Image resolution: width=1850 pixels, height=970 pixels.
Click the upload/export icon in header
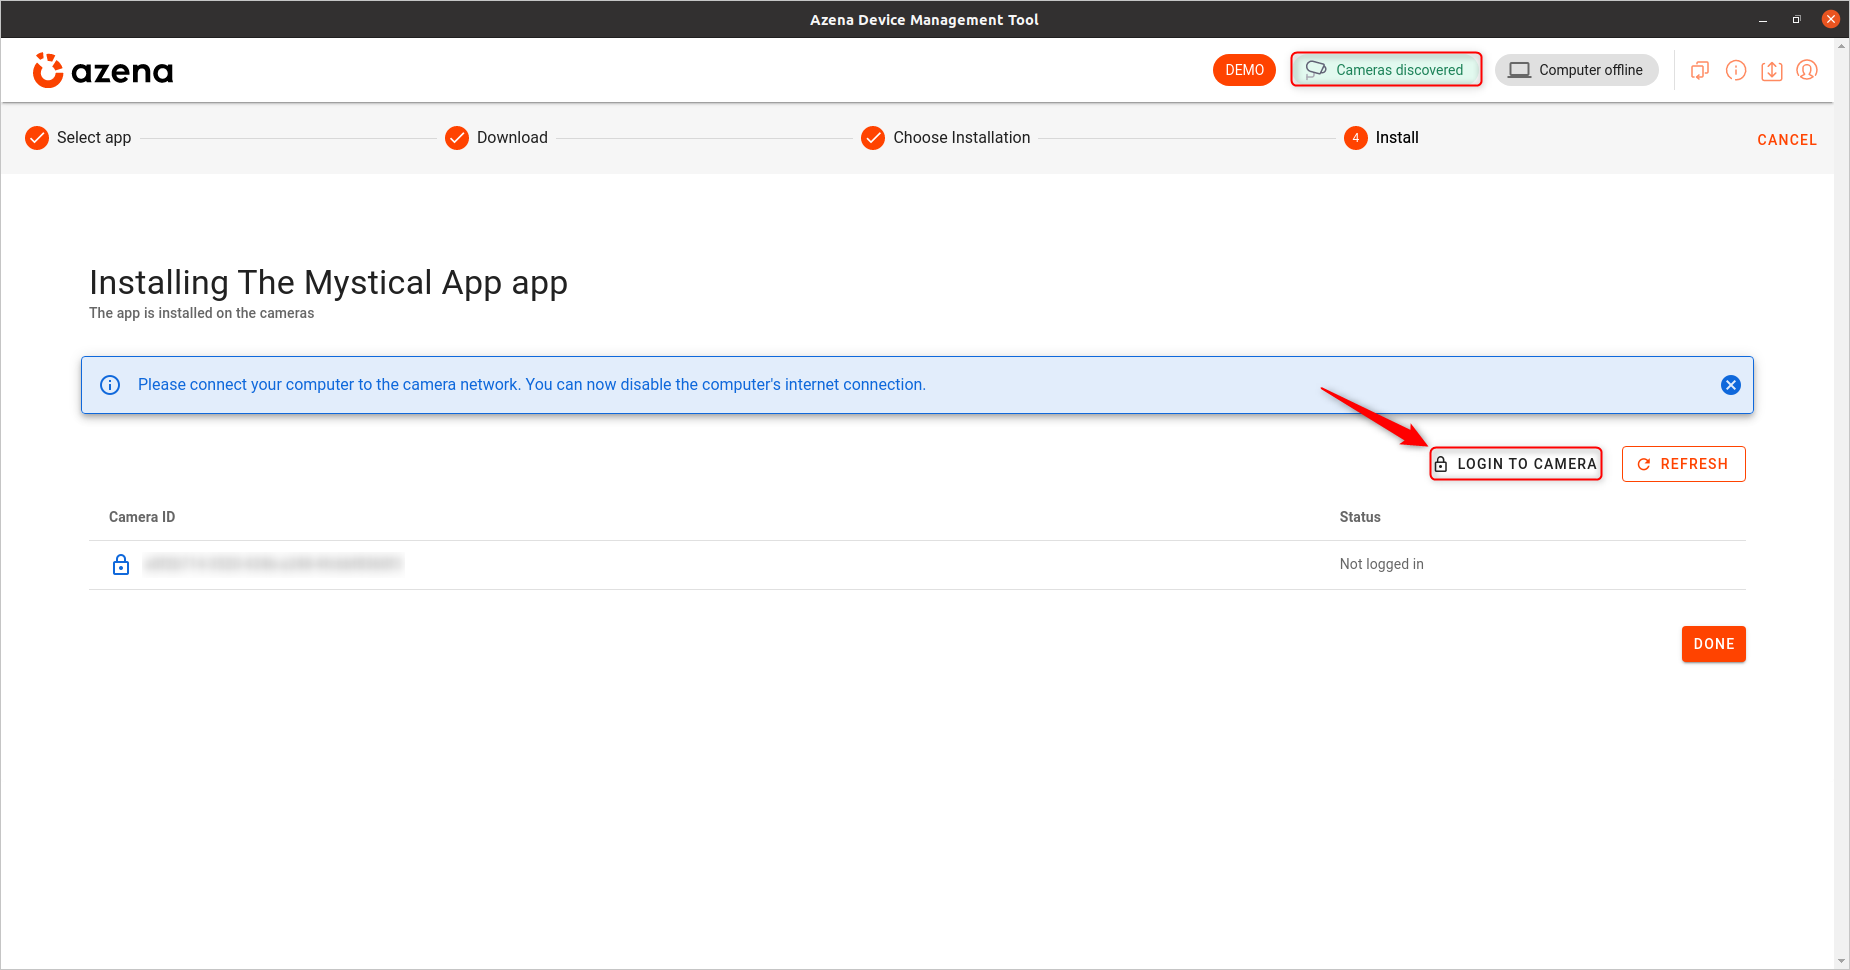pos(1772,70)
